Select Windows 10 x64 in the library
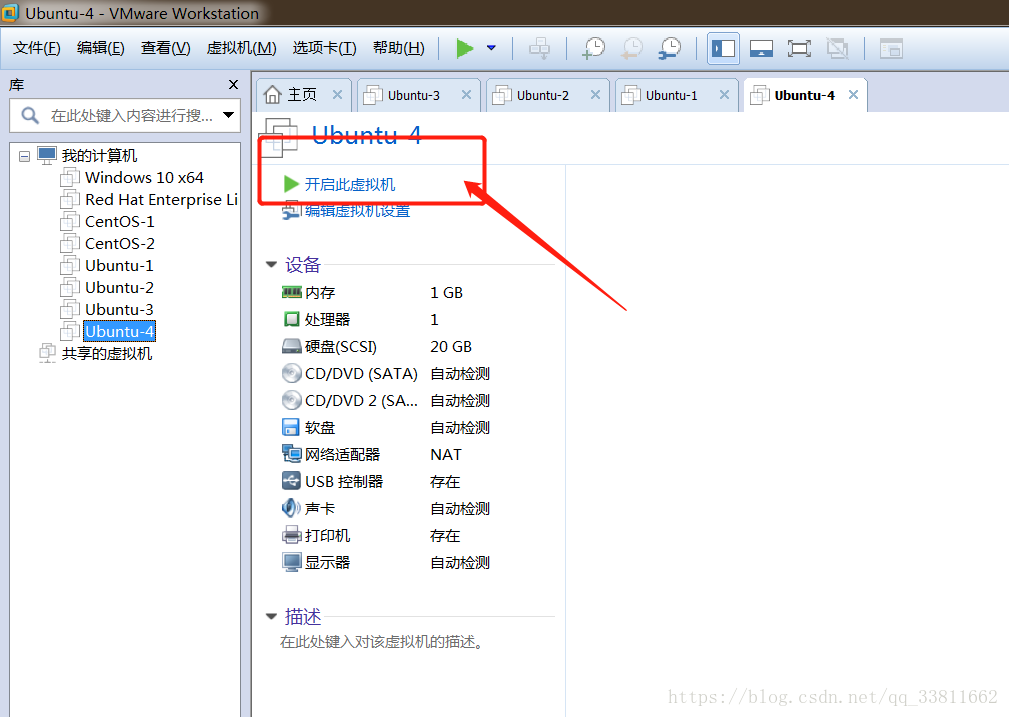 (144, 178)
